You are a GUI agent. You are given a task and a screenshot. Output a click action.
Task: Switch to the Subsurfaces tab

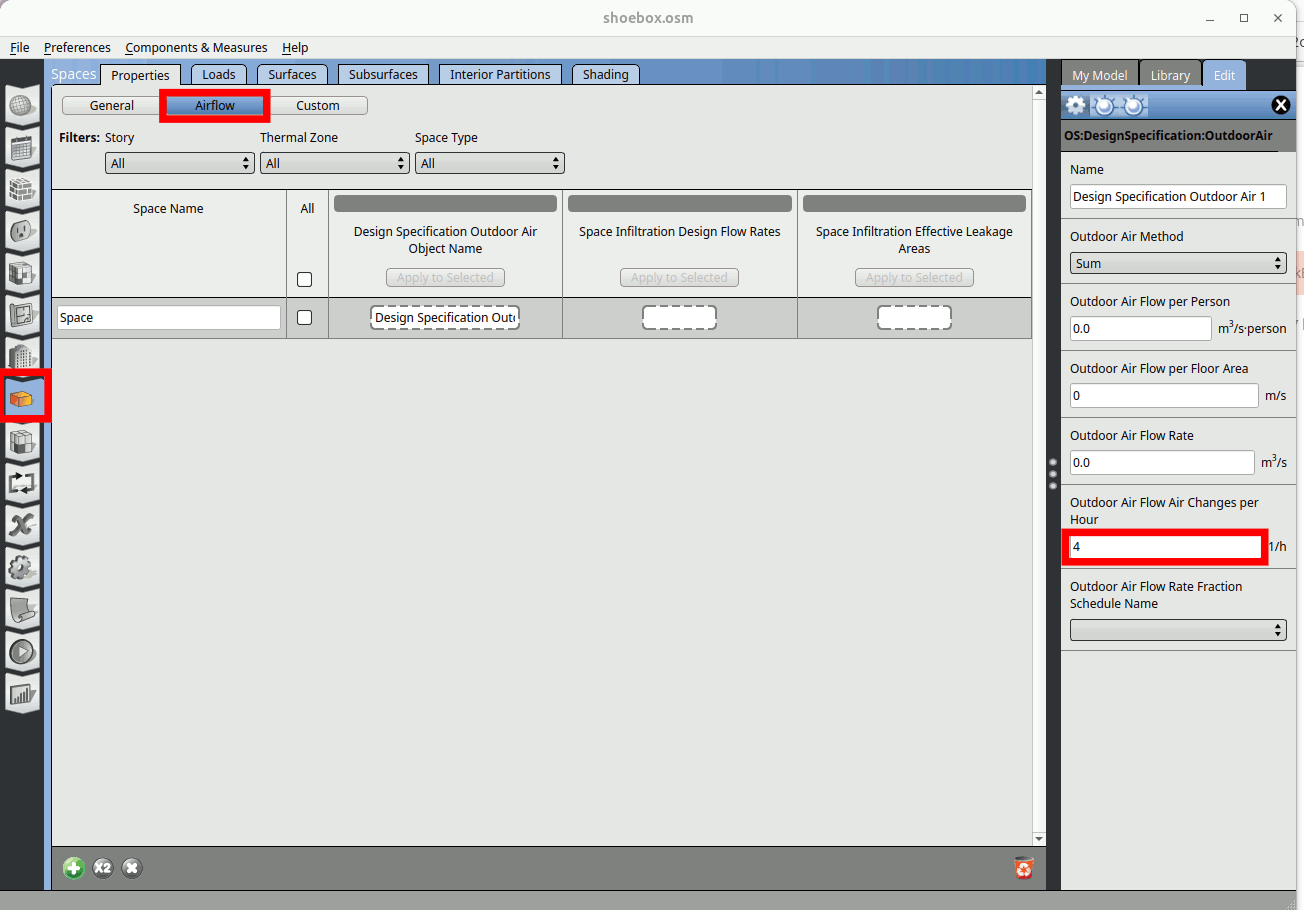click(383, 75)
